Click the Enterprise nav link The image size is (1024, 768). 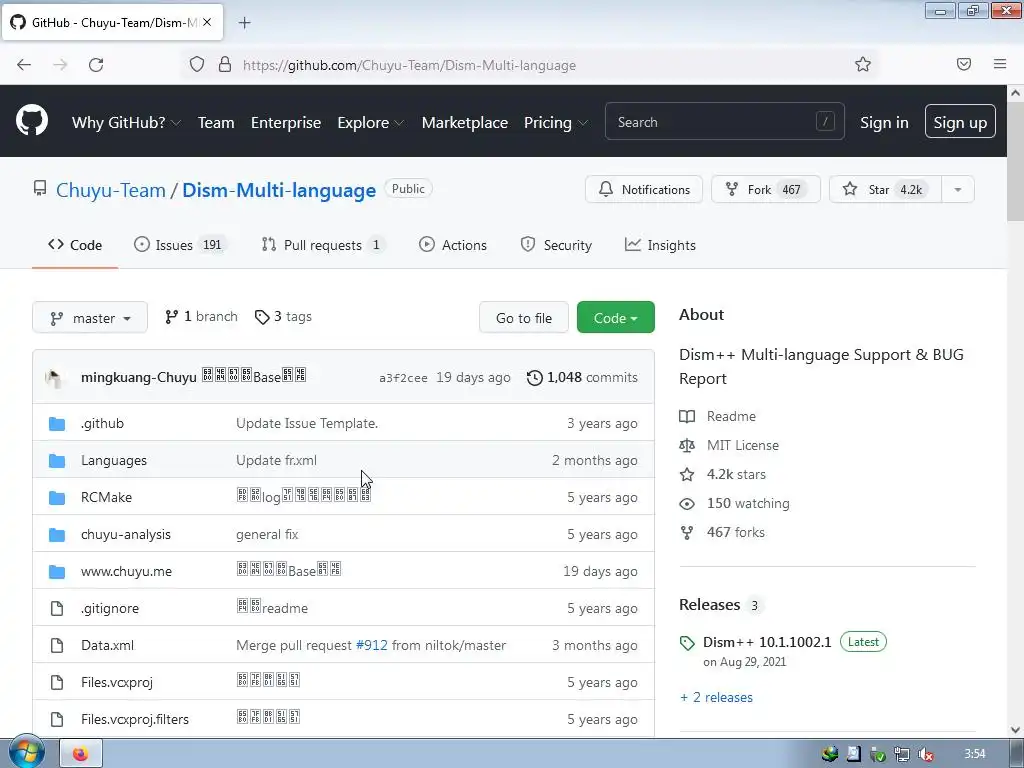point(286,122)
